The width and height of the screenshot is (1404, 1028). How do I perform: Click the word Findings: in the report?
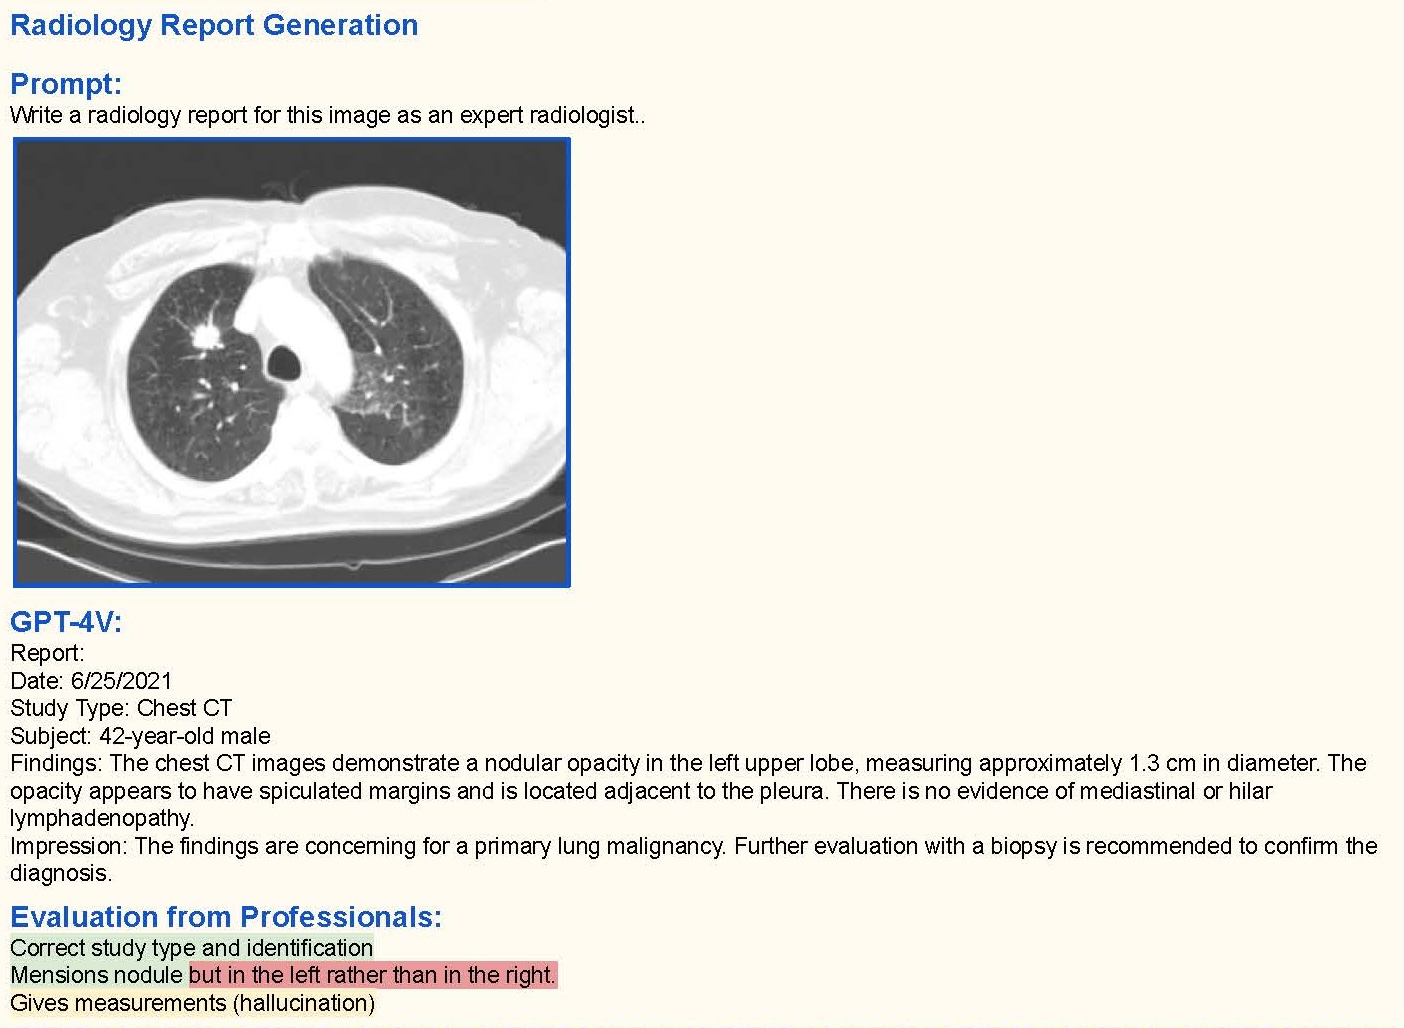coord(56,763)
